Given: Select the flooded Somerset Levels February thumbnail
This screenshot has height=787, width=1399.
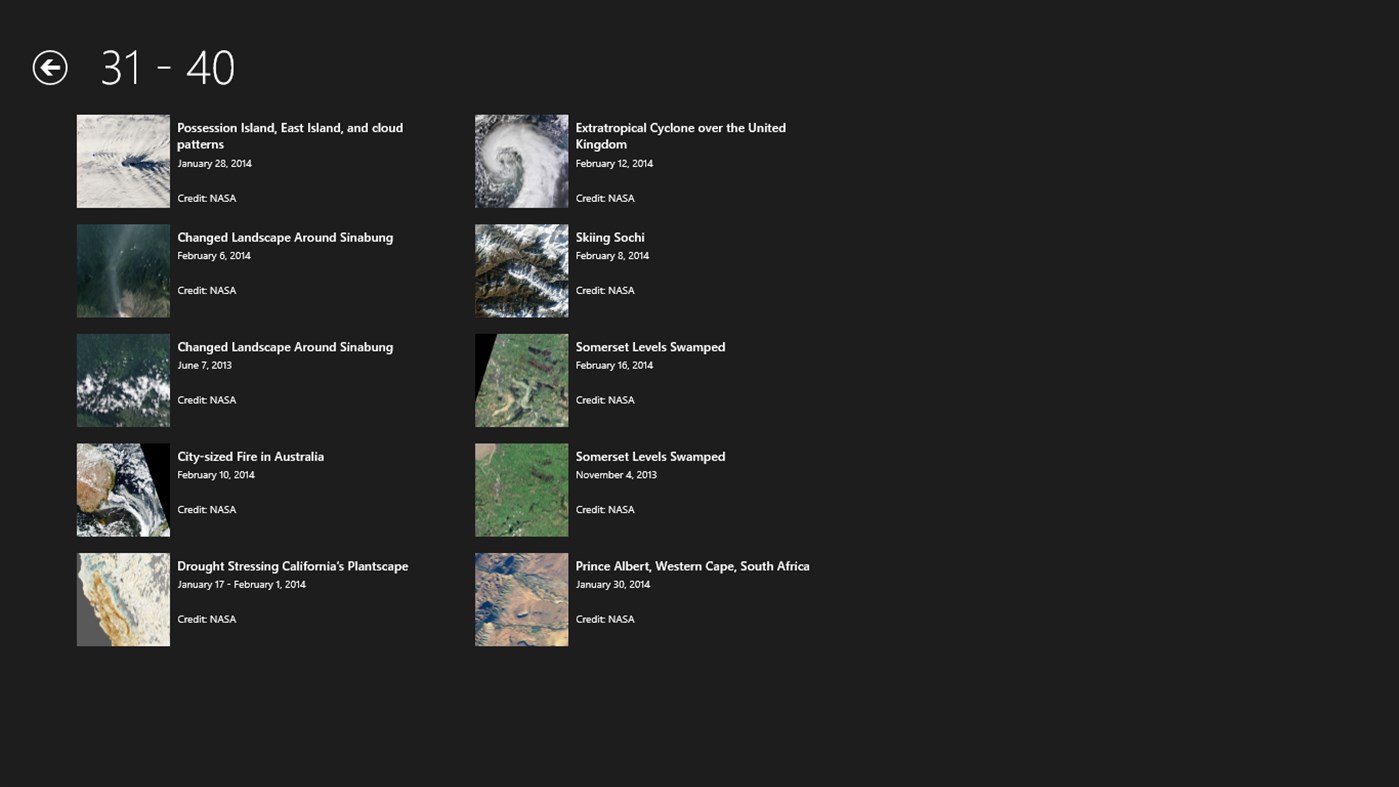Looking at the screenshot, I should (x=521, y=380).
